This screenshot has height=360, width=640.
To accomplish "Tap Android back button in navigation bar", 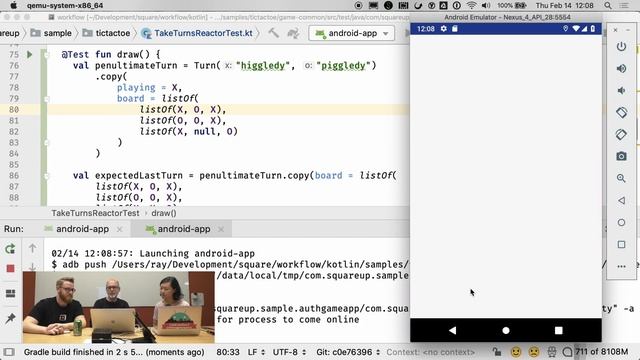I will [452, 330].
